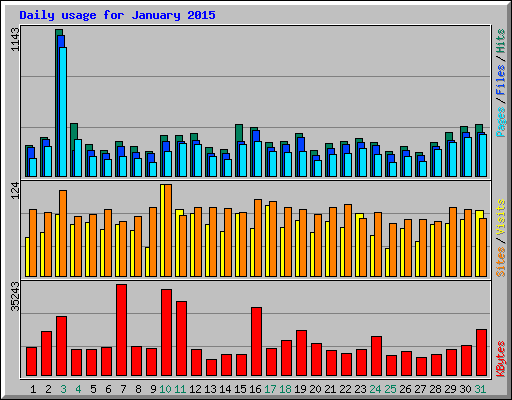Select day 16 on the x-axis
Screen dimensions: 512x400
point(255,389)
